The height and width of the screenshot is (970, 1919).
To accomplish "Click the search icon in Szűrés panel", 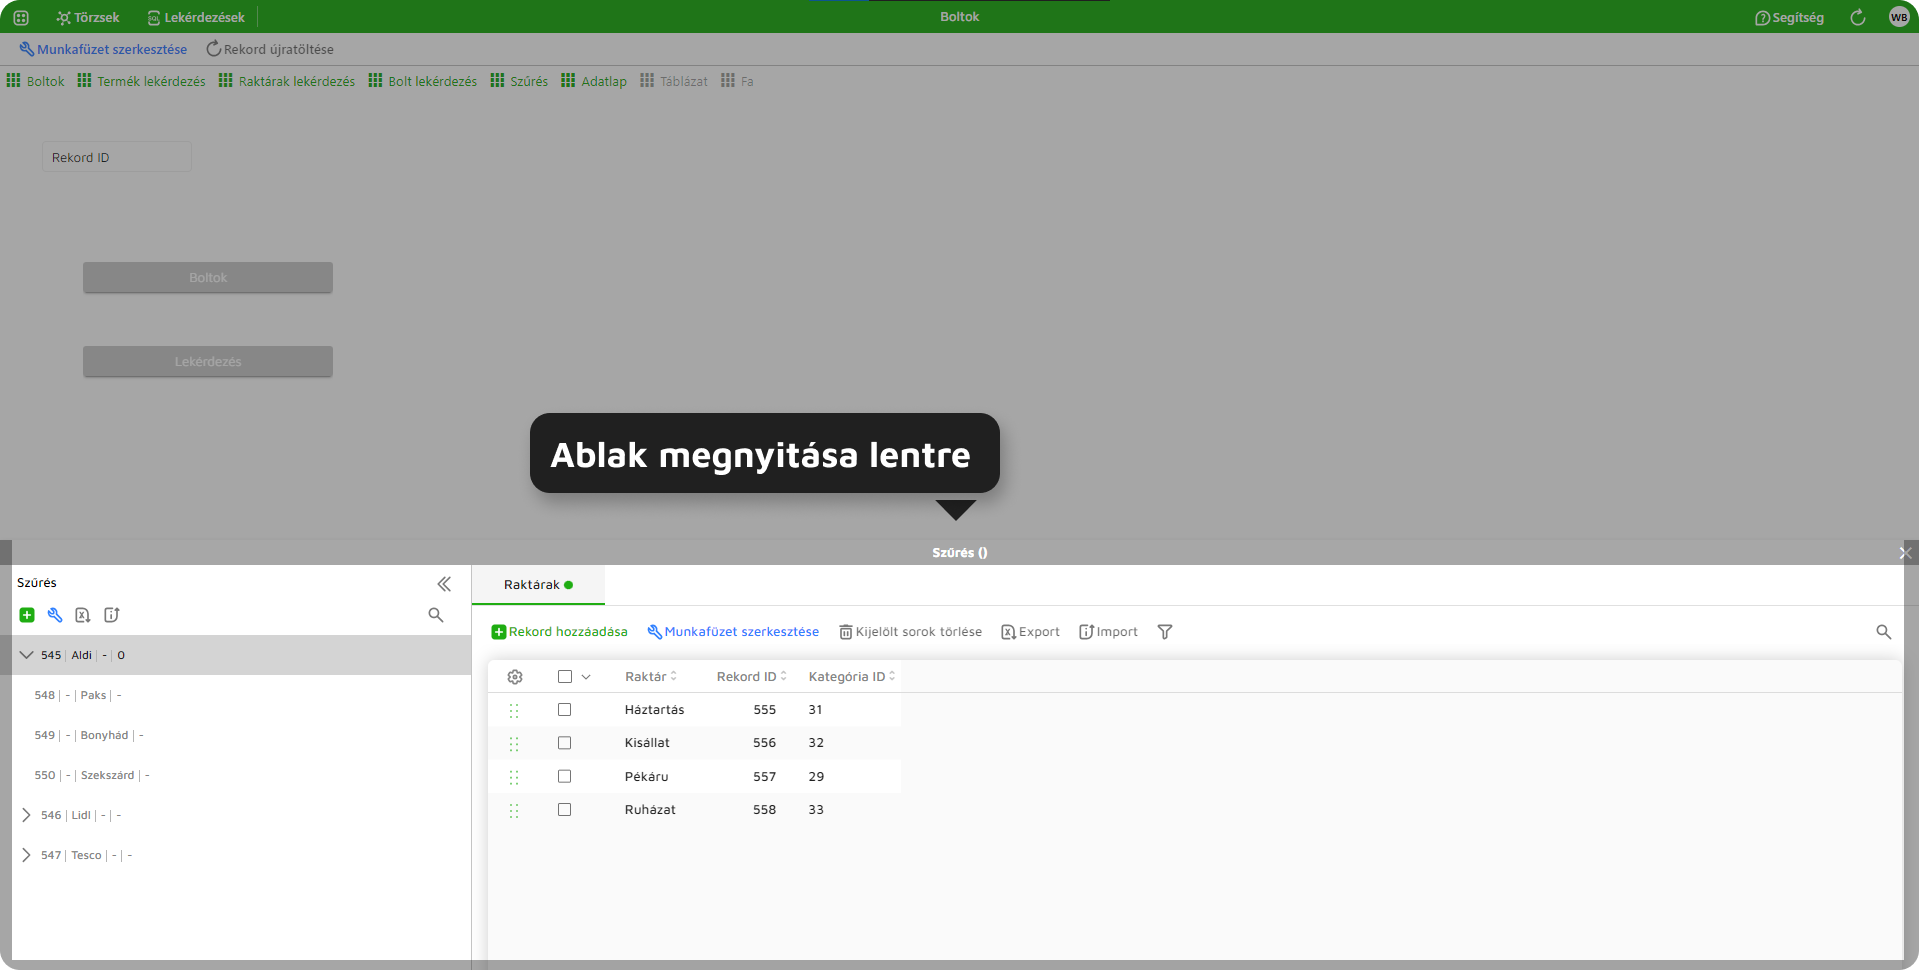I will pos(436,615).
